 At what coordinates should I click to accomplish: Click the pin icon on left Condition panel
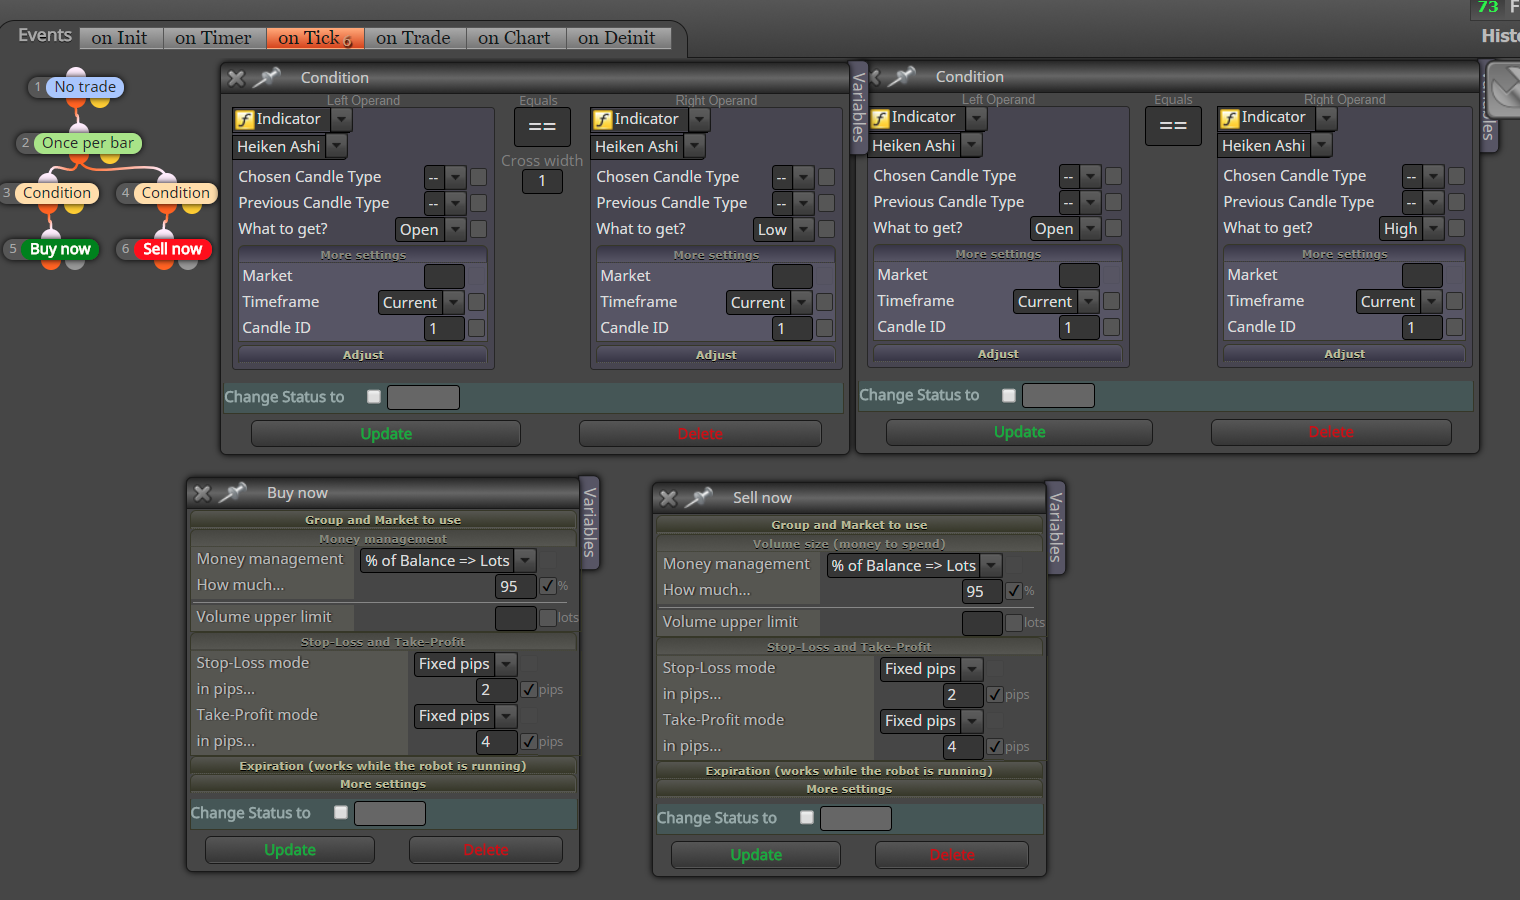(267, 77)
